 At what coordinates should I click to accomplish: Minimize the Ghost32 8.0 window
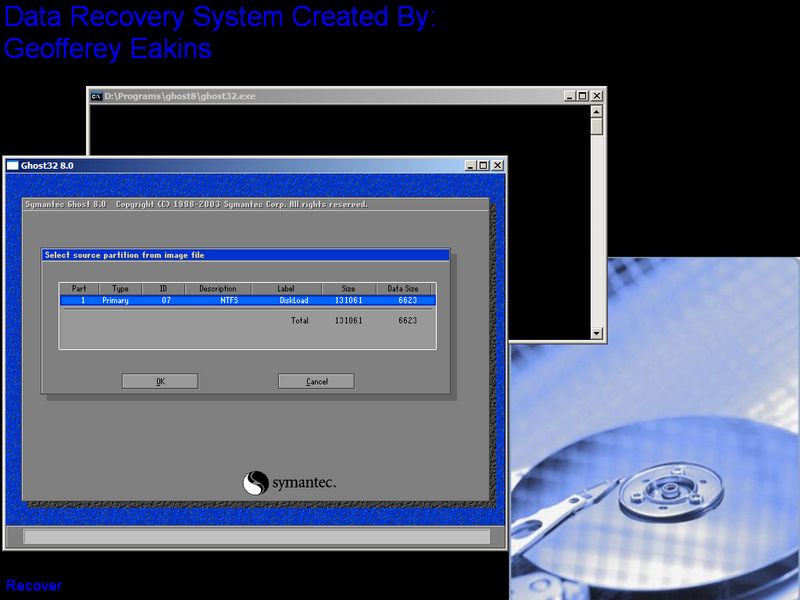(x=470, y=165)
